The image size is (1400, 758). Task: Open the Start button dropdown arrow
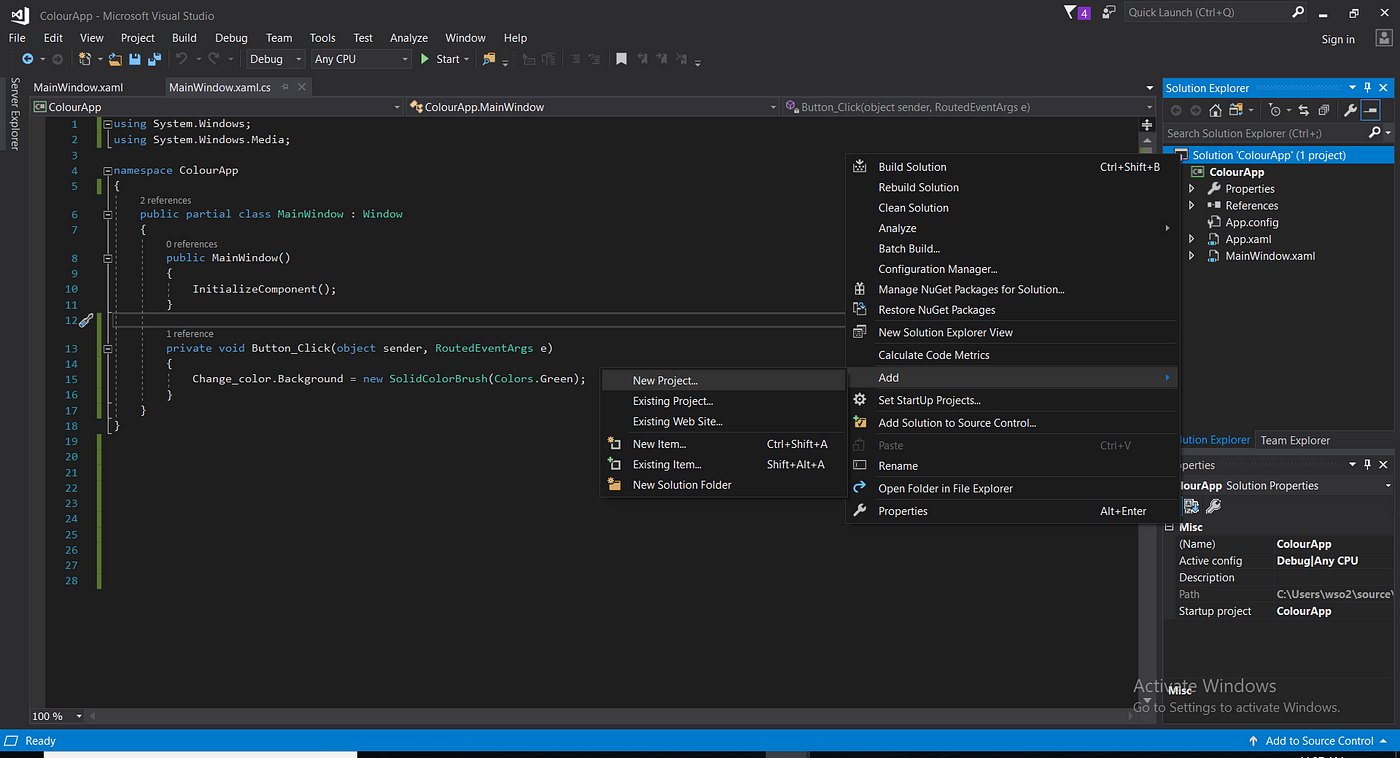[x=468, y=59]
